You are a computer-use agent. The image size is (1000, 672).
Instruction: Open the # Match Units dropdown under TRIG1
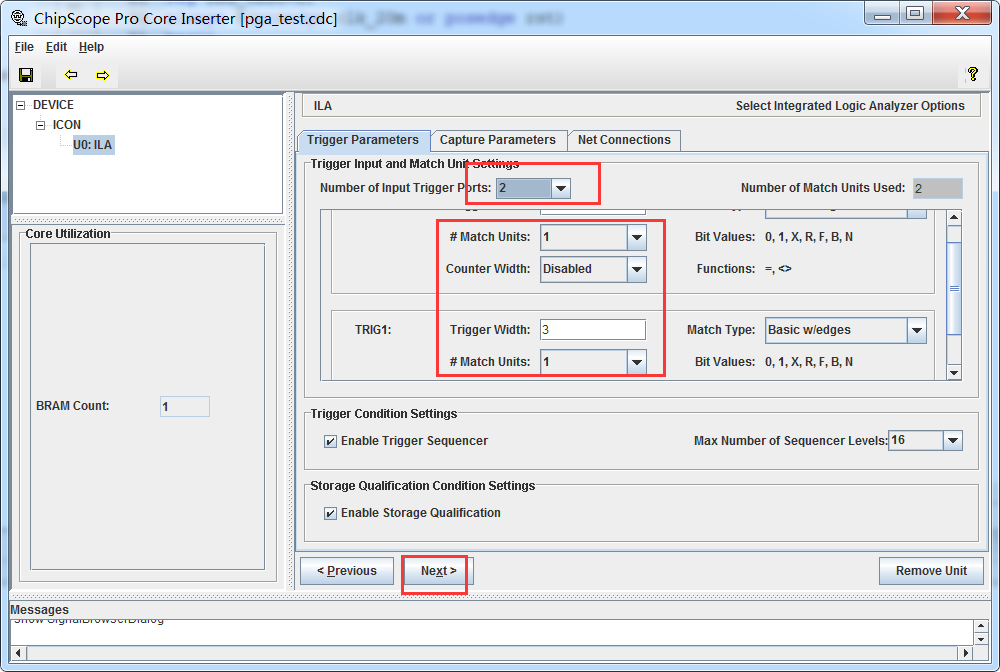click(636, 362)
